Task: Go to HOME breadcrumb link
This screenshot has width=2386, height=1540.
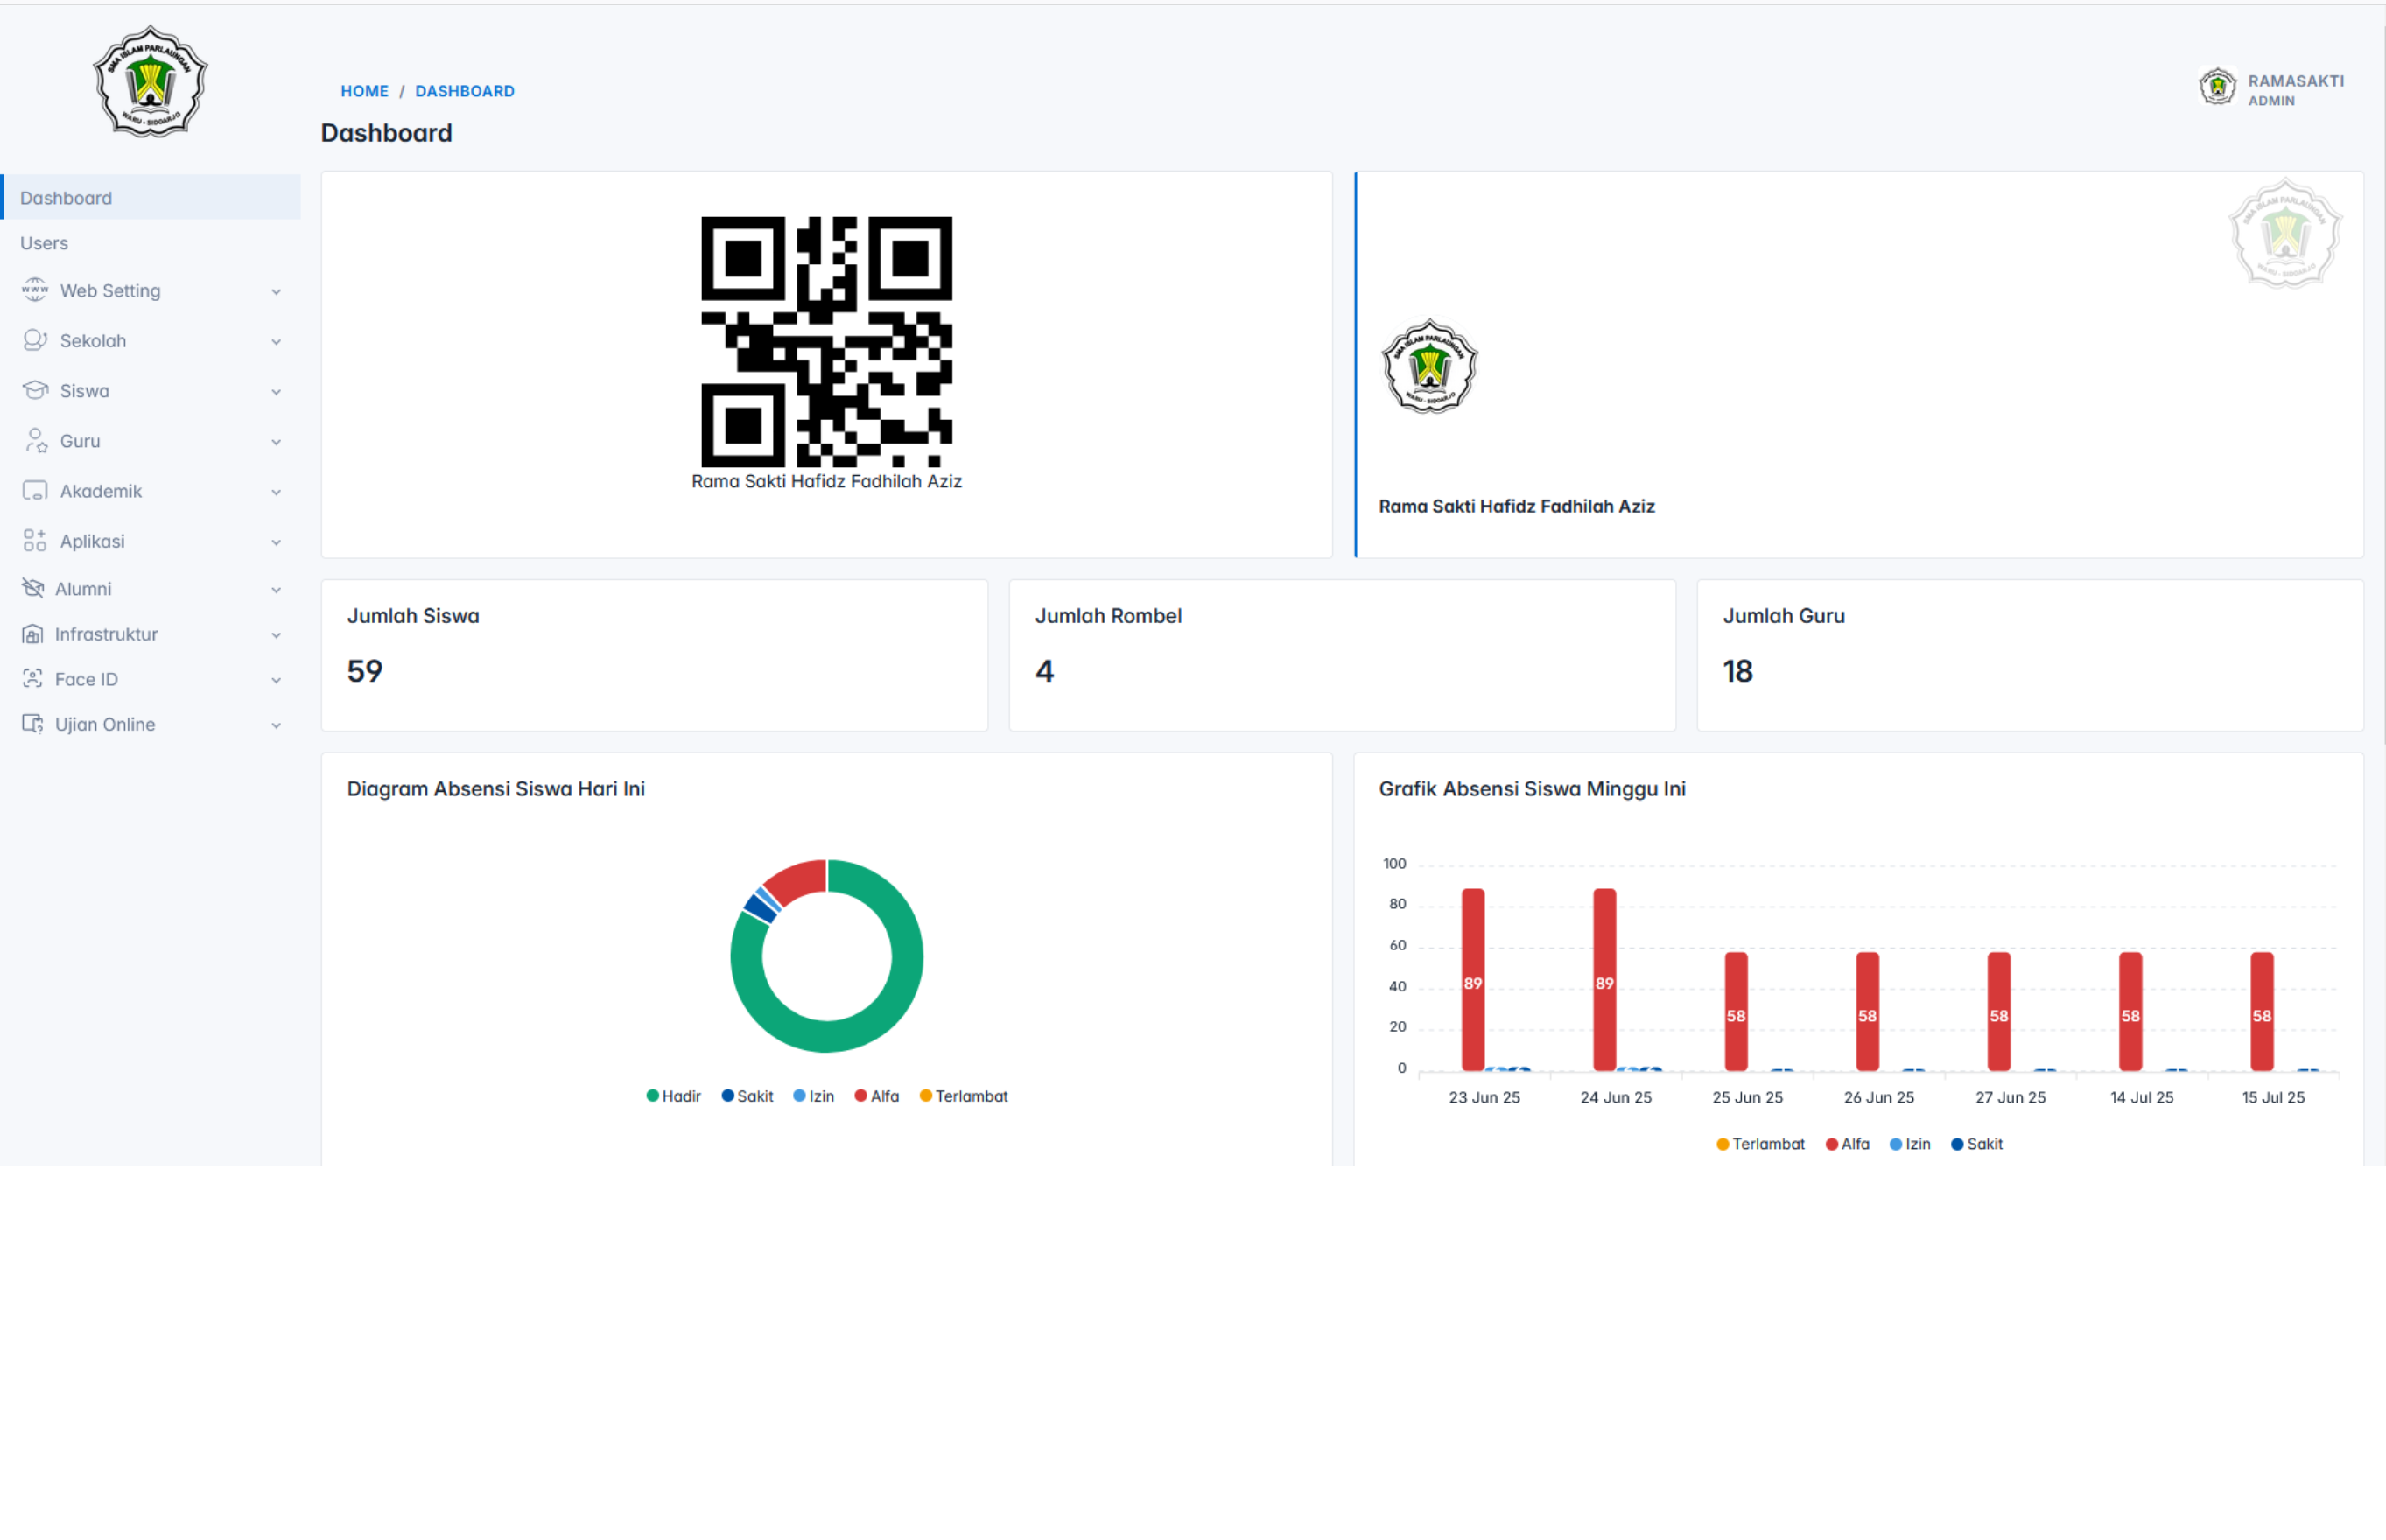Action: click(364, 91)
